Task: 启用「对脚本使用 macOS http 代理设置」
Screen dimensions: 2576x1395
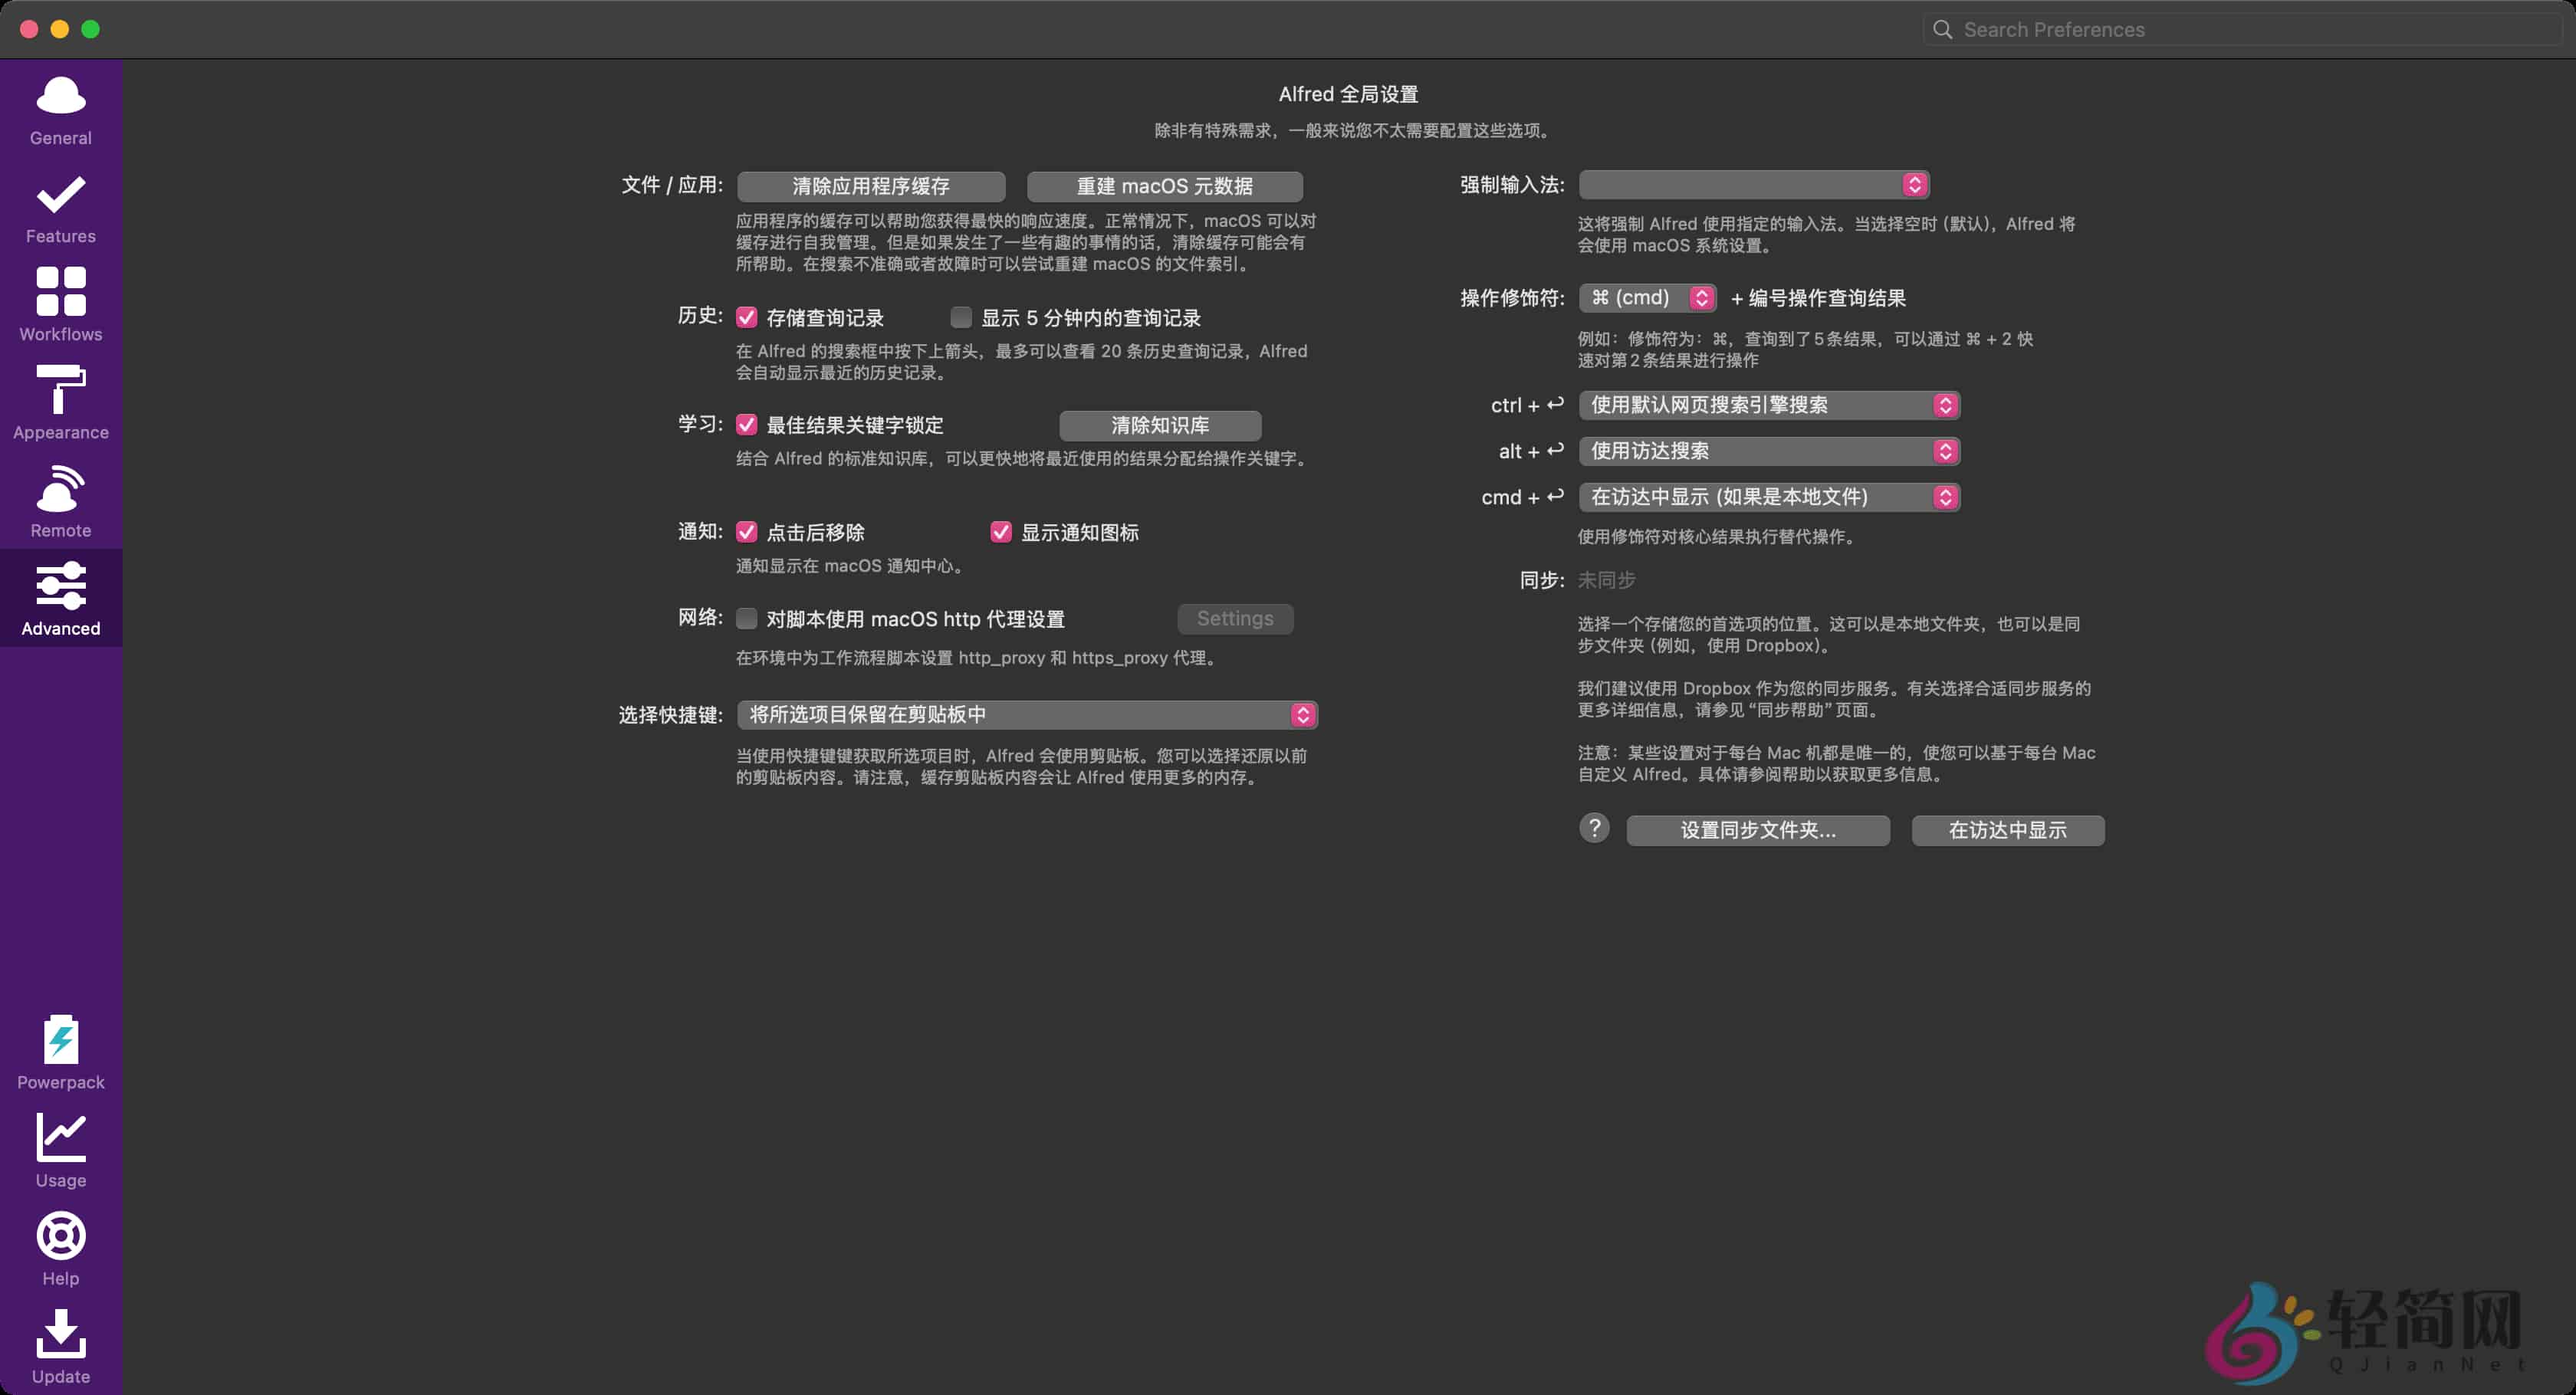Action: click(747, 619)
